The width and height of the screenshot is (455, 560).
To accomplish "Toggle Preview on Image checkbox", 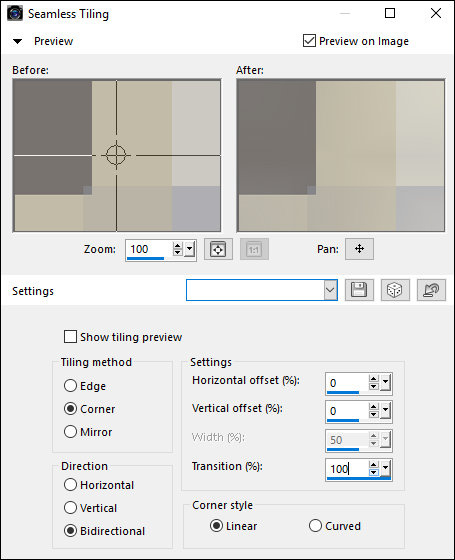I will coord(309,41).
